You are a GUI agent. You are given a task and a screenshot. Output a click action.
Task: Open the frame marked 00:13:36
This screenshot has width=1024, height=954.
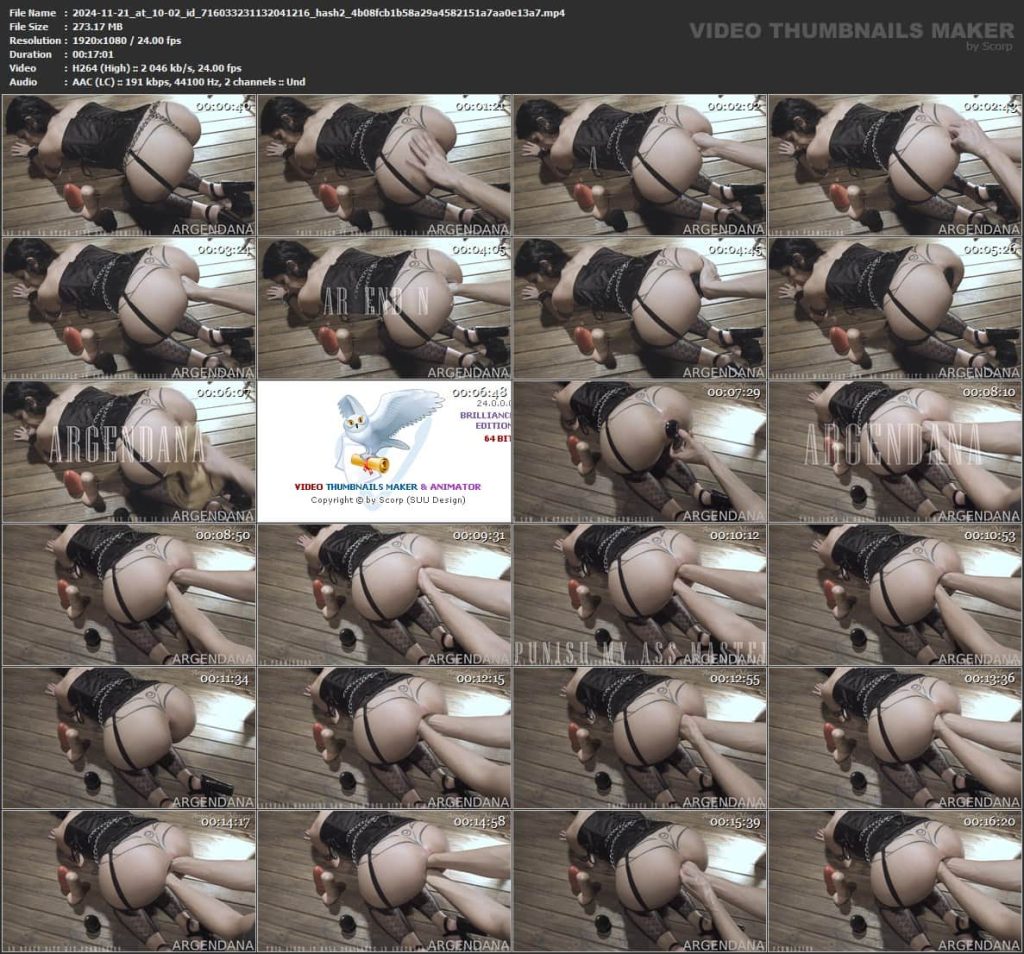(894, 737)
